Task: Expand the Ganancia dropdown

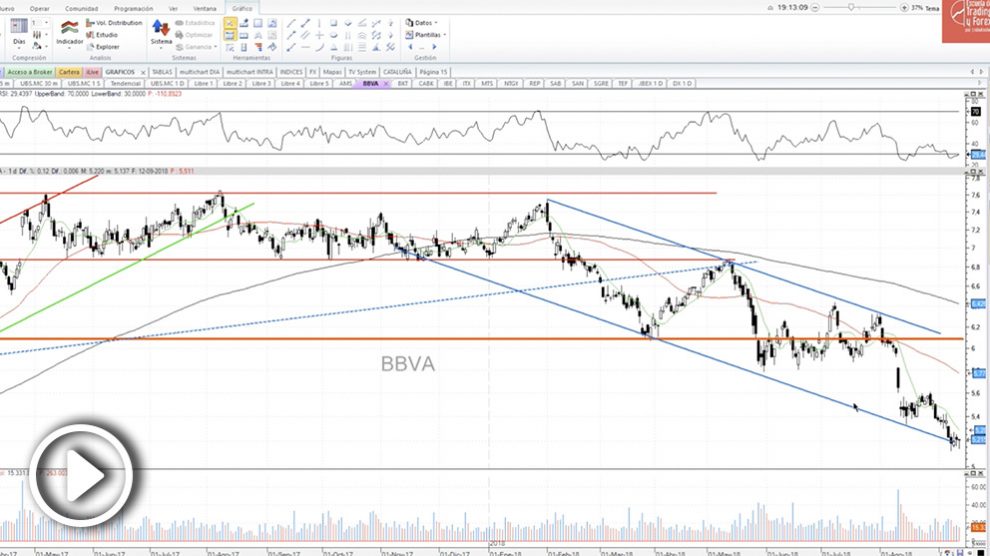Action: point(215,47)
